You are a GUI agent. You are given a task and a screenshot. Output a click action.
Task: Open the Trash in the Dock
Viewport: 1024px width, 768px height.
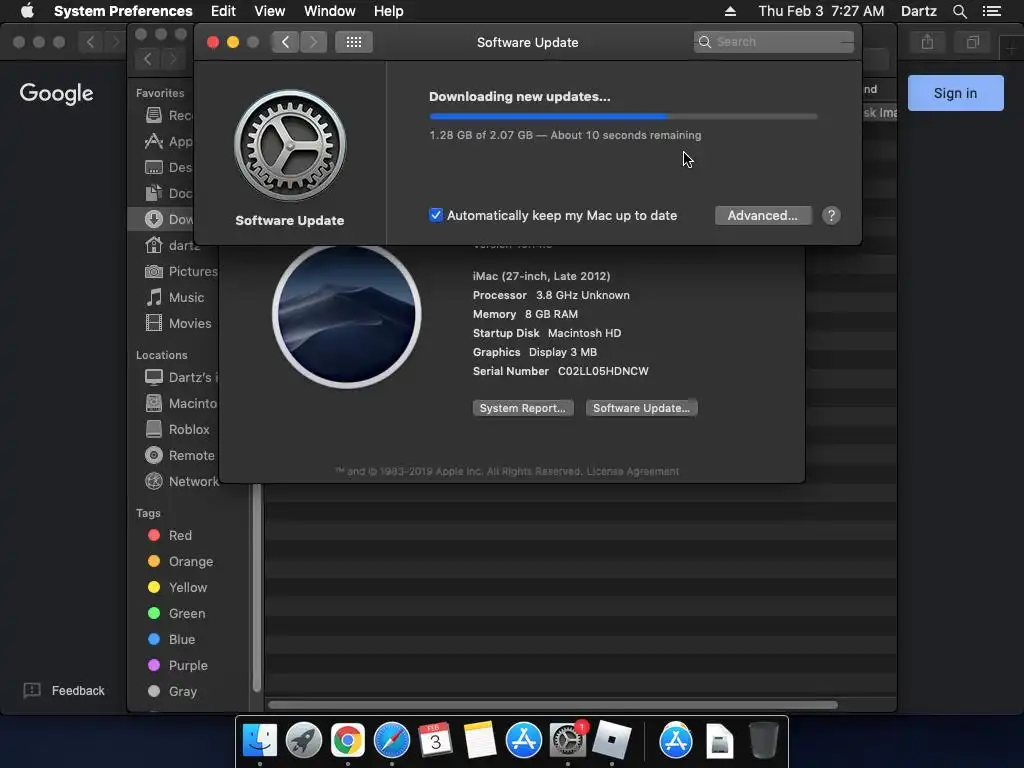(763, 741)
